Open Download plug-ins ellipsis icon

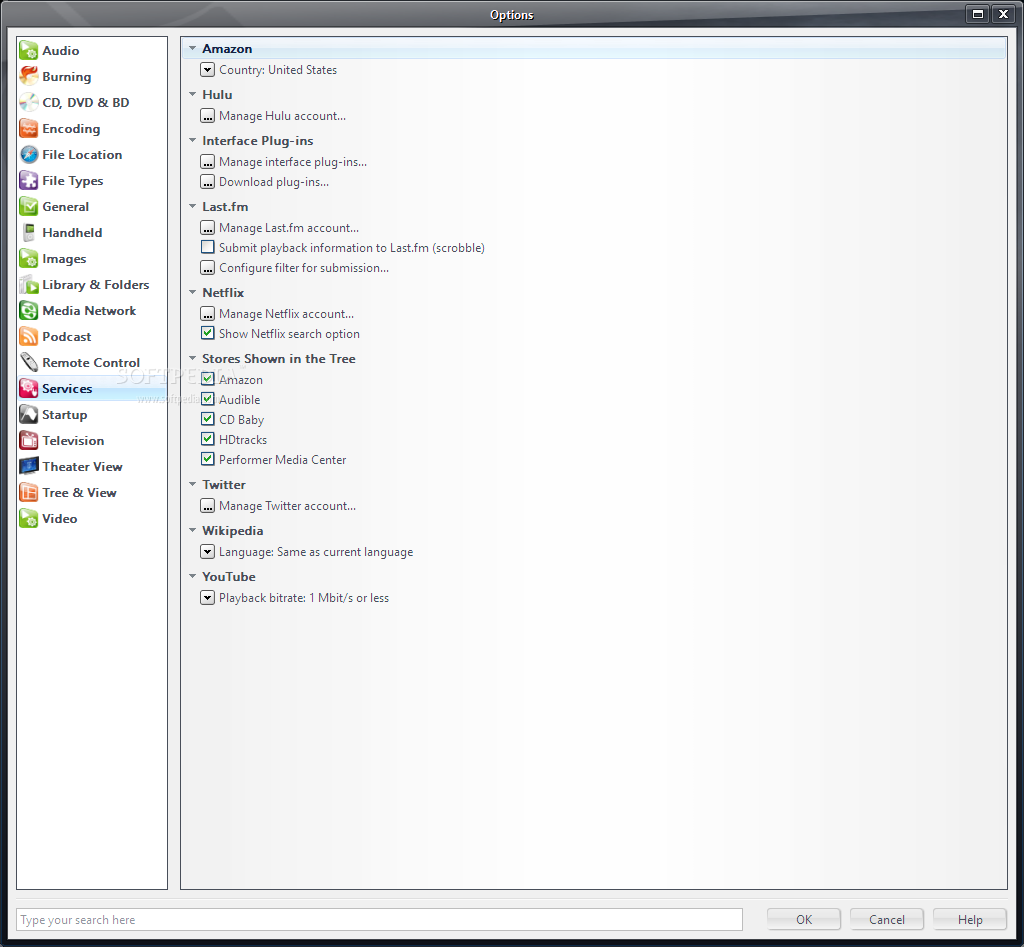coord(208,182)
